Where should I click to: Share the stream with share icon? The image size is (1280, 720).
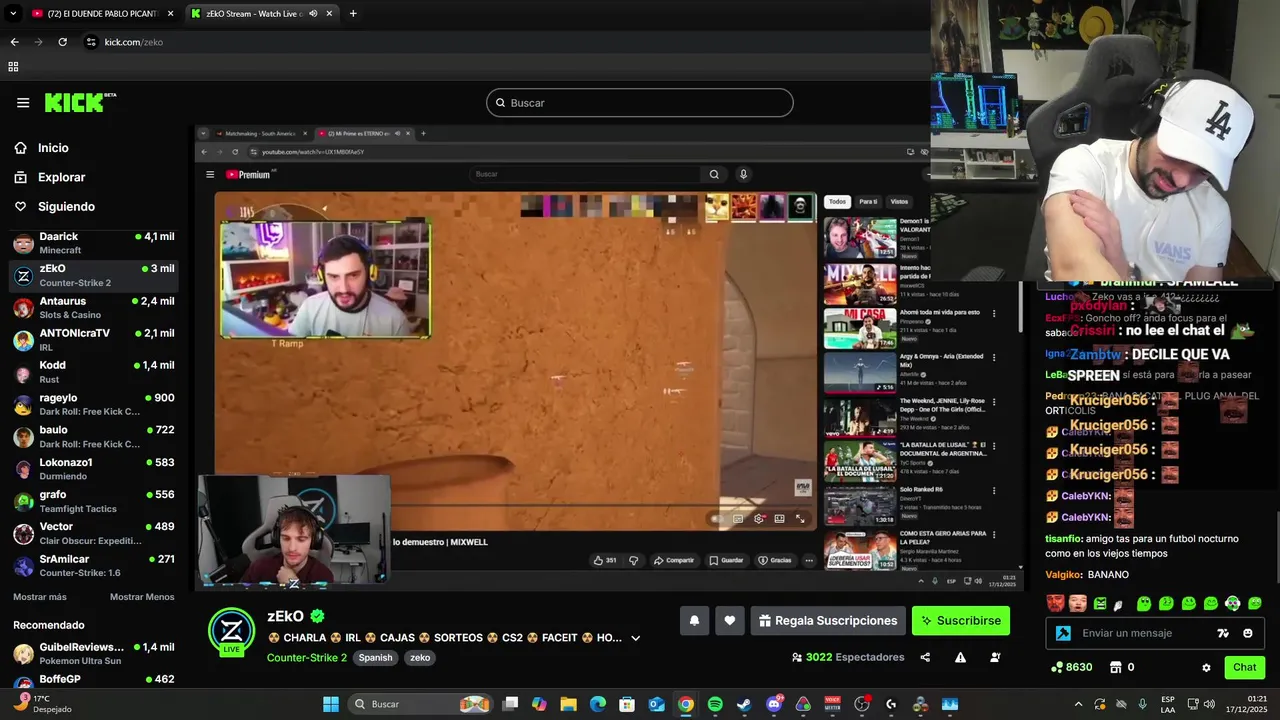(x=925, y=658)
